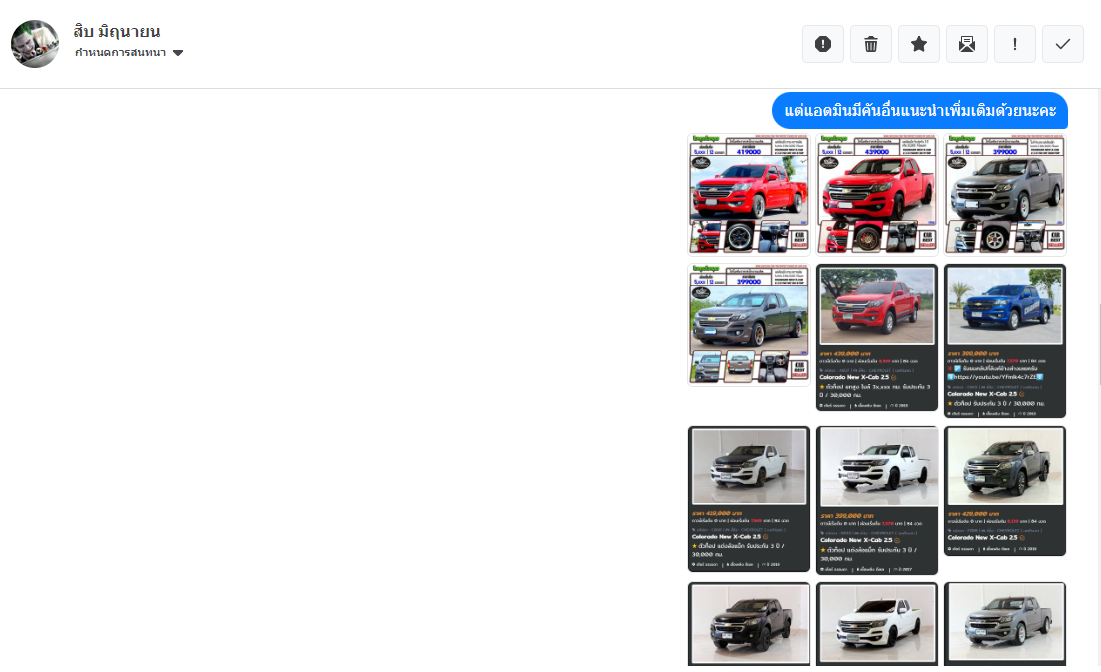Open red pickup flyer priced 419000
This screenshot has height=672, width=1101.
click(x=749, y=194)
